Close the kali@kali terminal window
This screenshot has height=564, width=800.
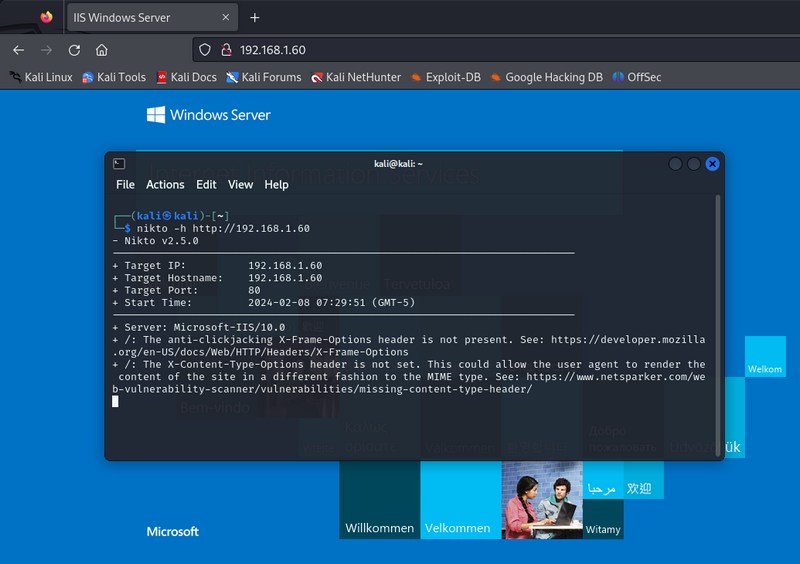pos(713,164)
